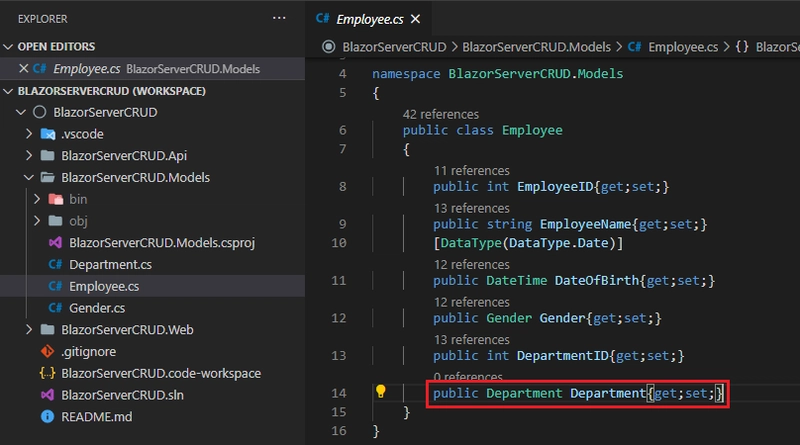Collapse the BlazorServerCRUD workspace section

(9, 91)
